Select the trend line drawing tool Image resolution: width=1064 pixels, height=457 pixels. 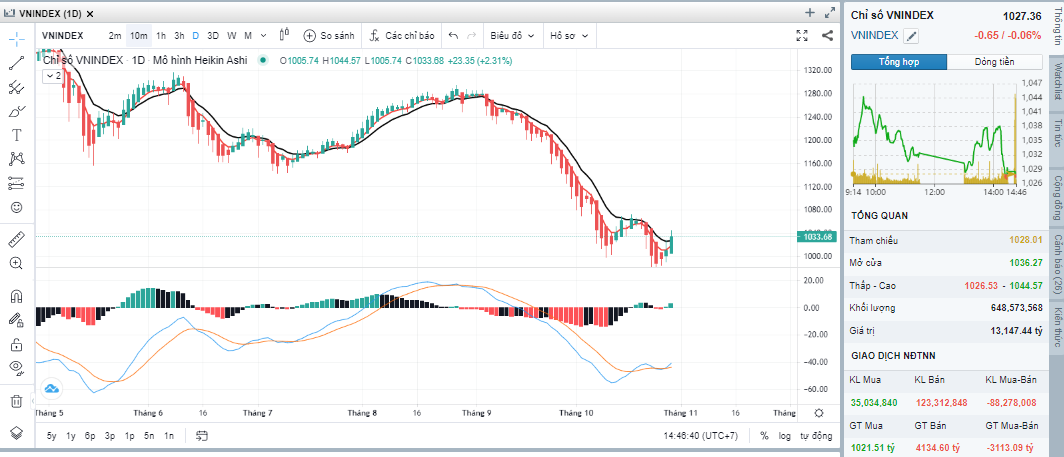click(16, 63)
